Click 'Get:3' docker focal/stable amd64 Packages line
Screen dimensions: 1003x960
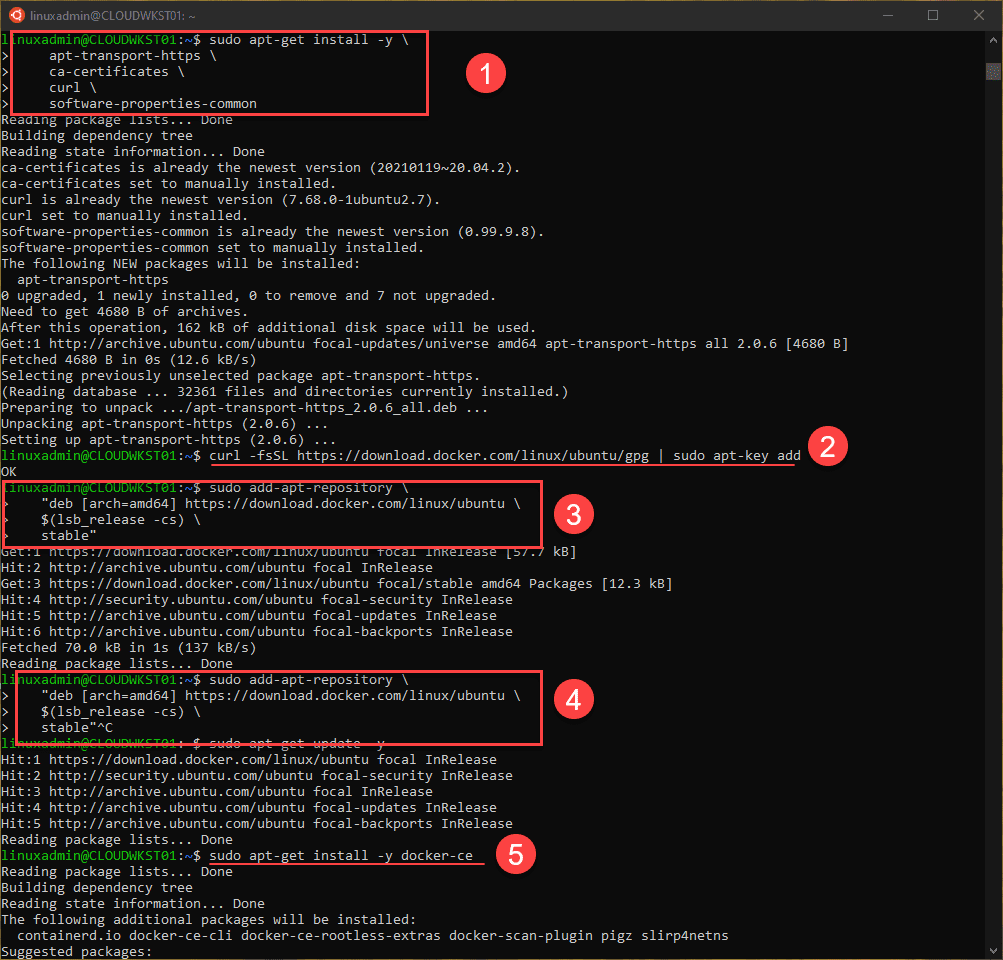coord(336,583)
